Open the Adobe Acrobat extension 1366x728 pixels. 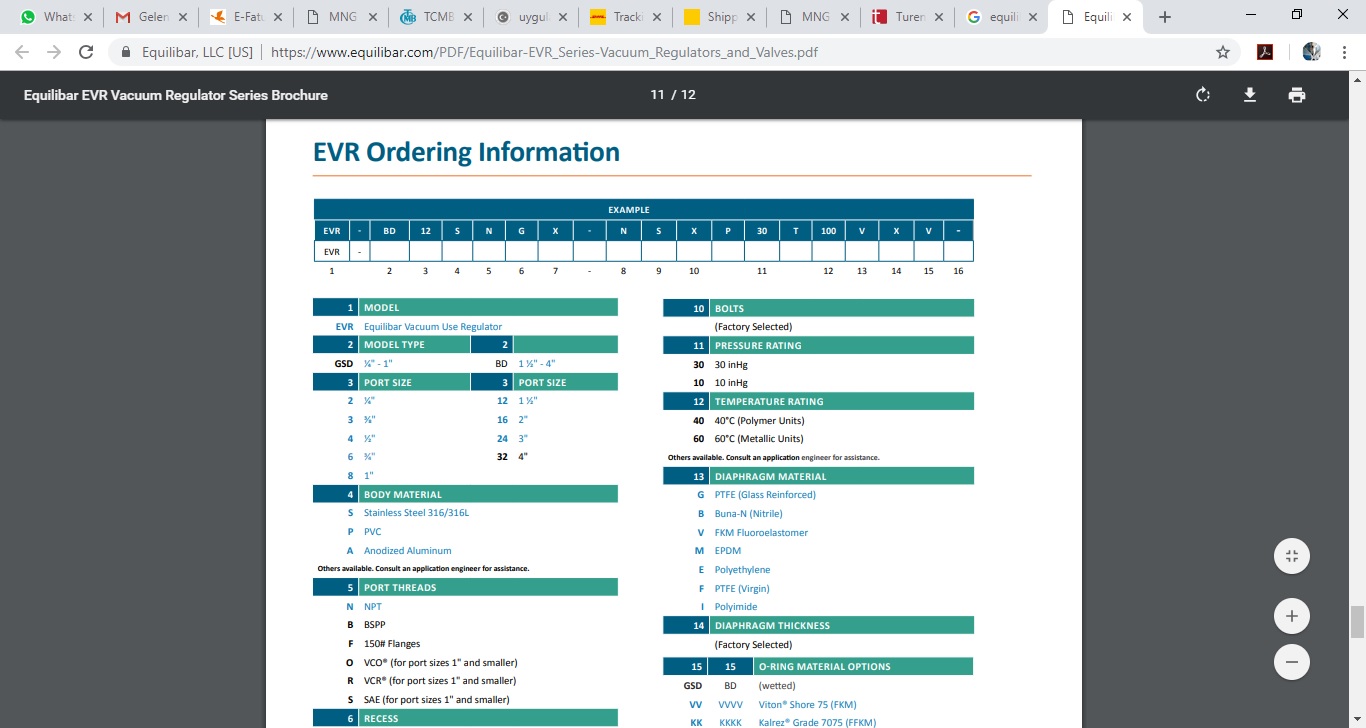pos(1265,52)
